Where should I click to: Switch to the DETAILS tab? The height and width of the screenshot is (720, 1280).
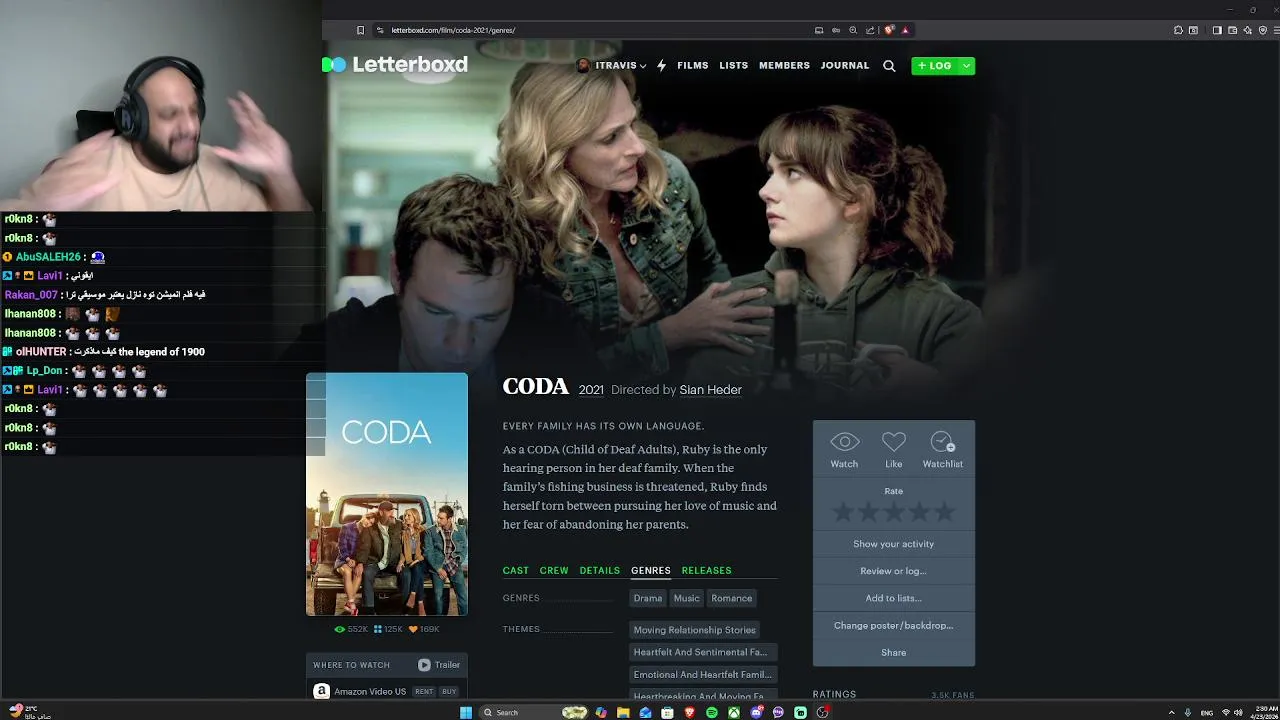600,570
